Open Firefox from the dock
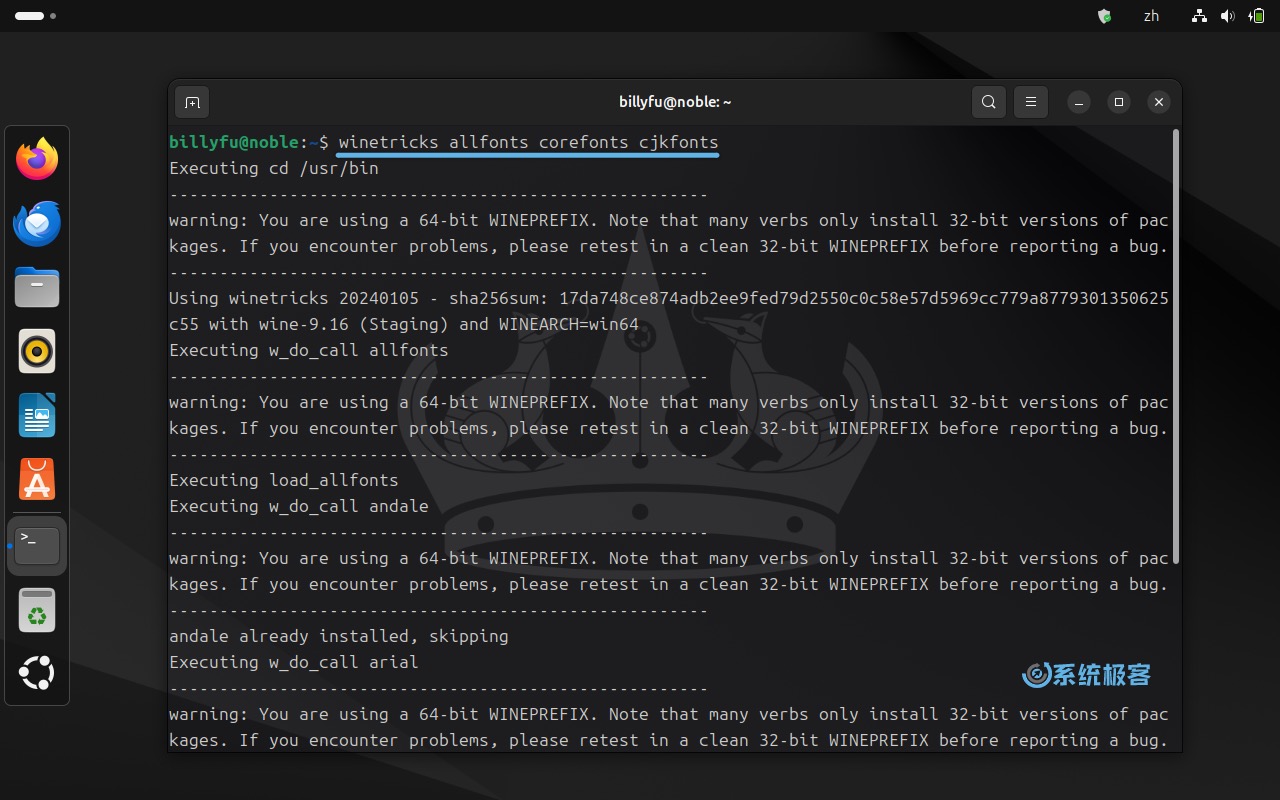1280x800 pixels. click(37, 159)
